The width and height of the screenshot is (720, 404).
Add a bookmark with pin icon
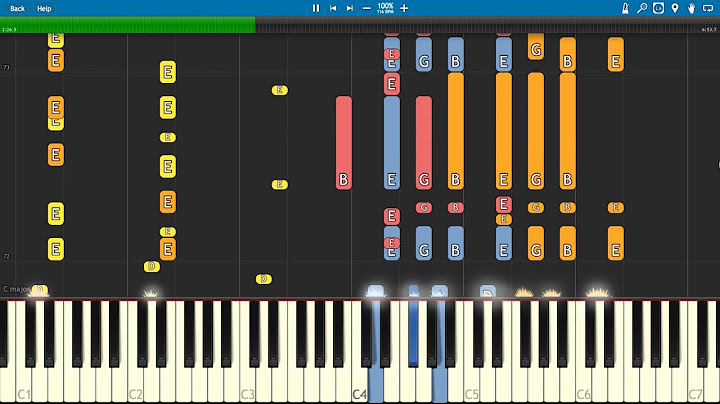675,8
